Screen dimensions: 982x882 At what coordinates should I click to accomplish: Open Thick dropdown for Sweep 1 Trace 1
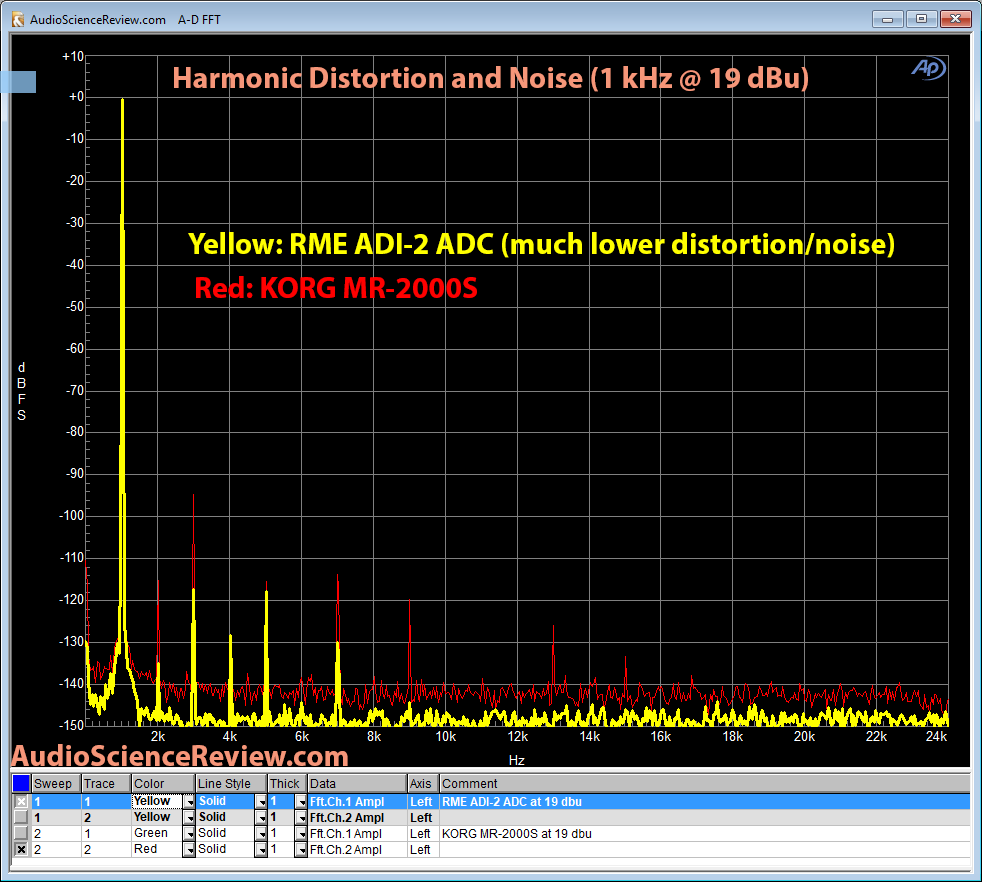pos(301,801)
